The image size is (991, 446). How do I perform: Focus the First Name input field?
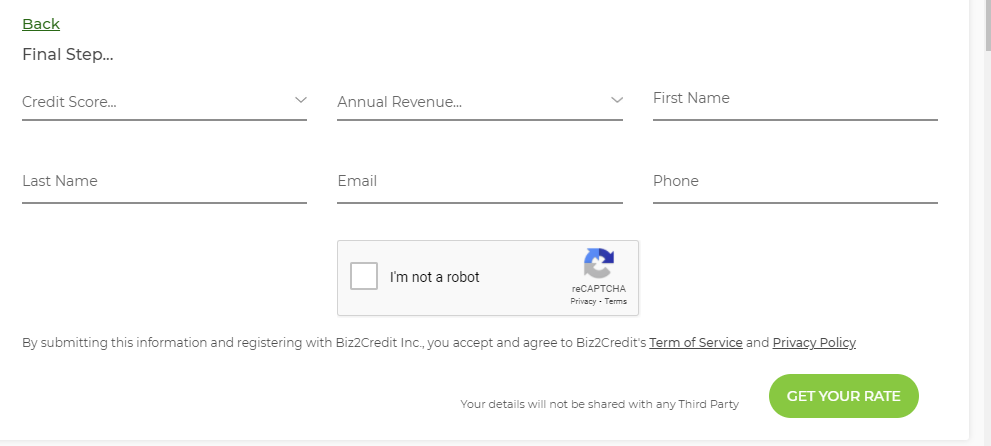(x=794, y=99)
